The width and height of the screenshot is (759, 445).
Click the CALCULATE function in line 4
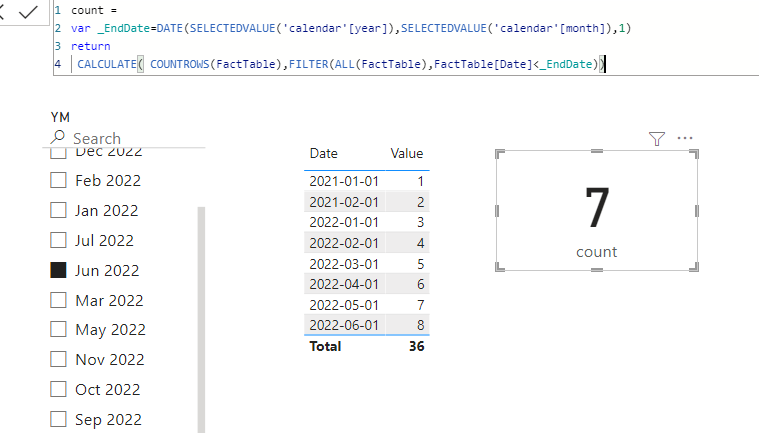click(107, 64)
